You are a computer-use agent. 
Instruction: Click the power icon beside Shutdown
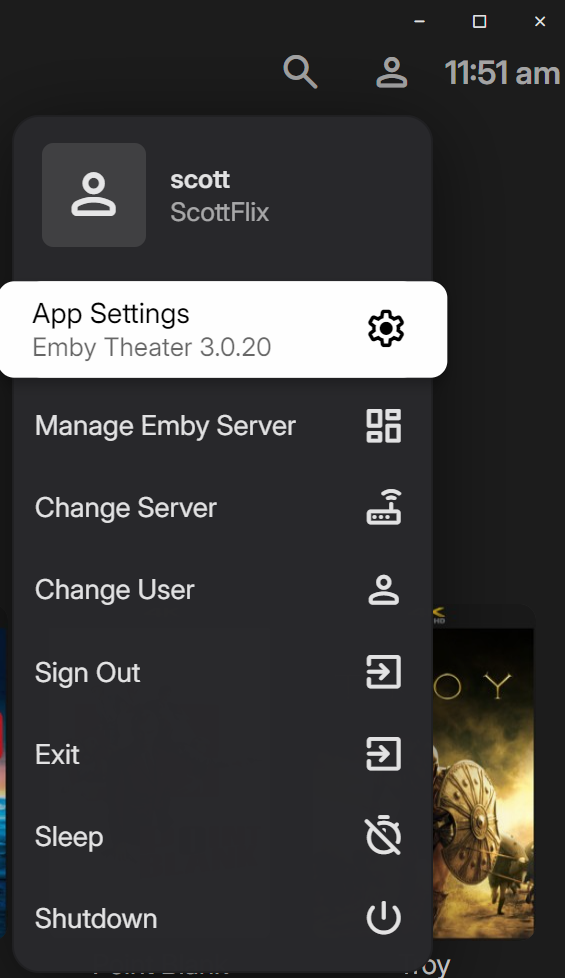point(384,918)
